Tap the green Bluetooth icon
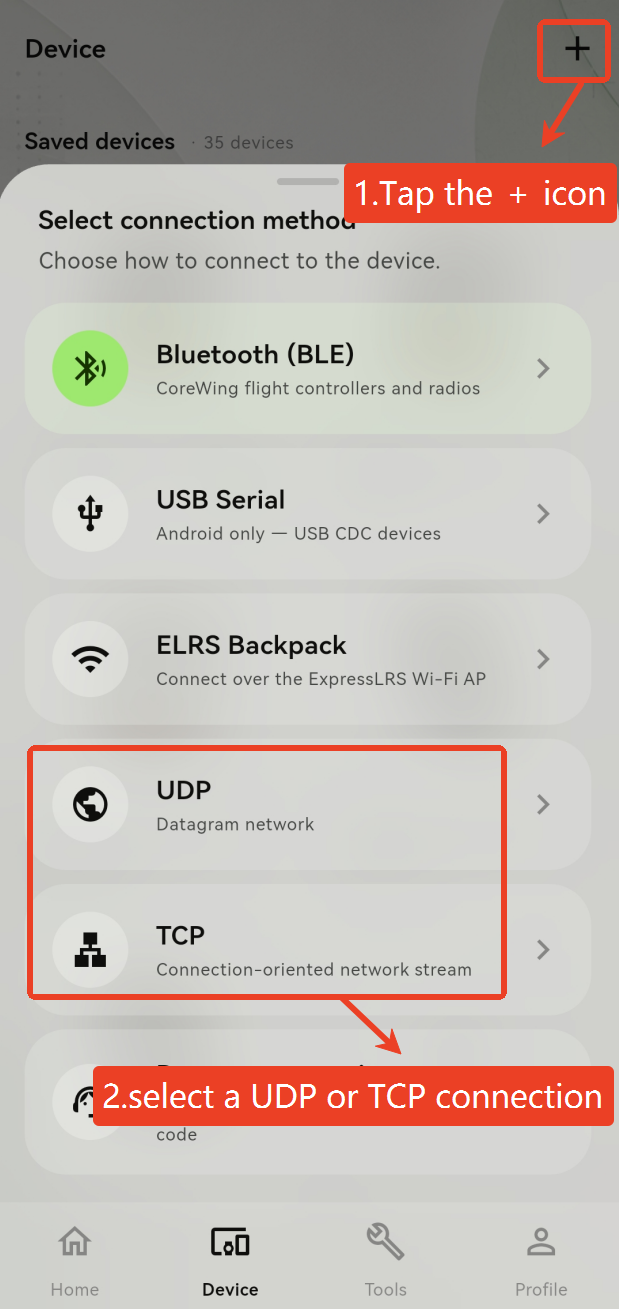The width and height of the screenshot is (619, 1309). [90, 369]
